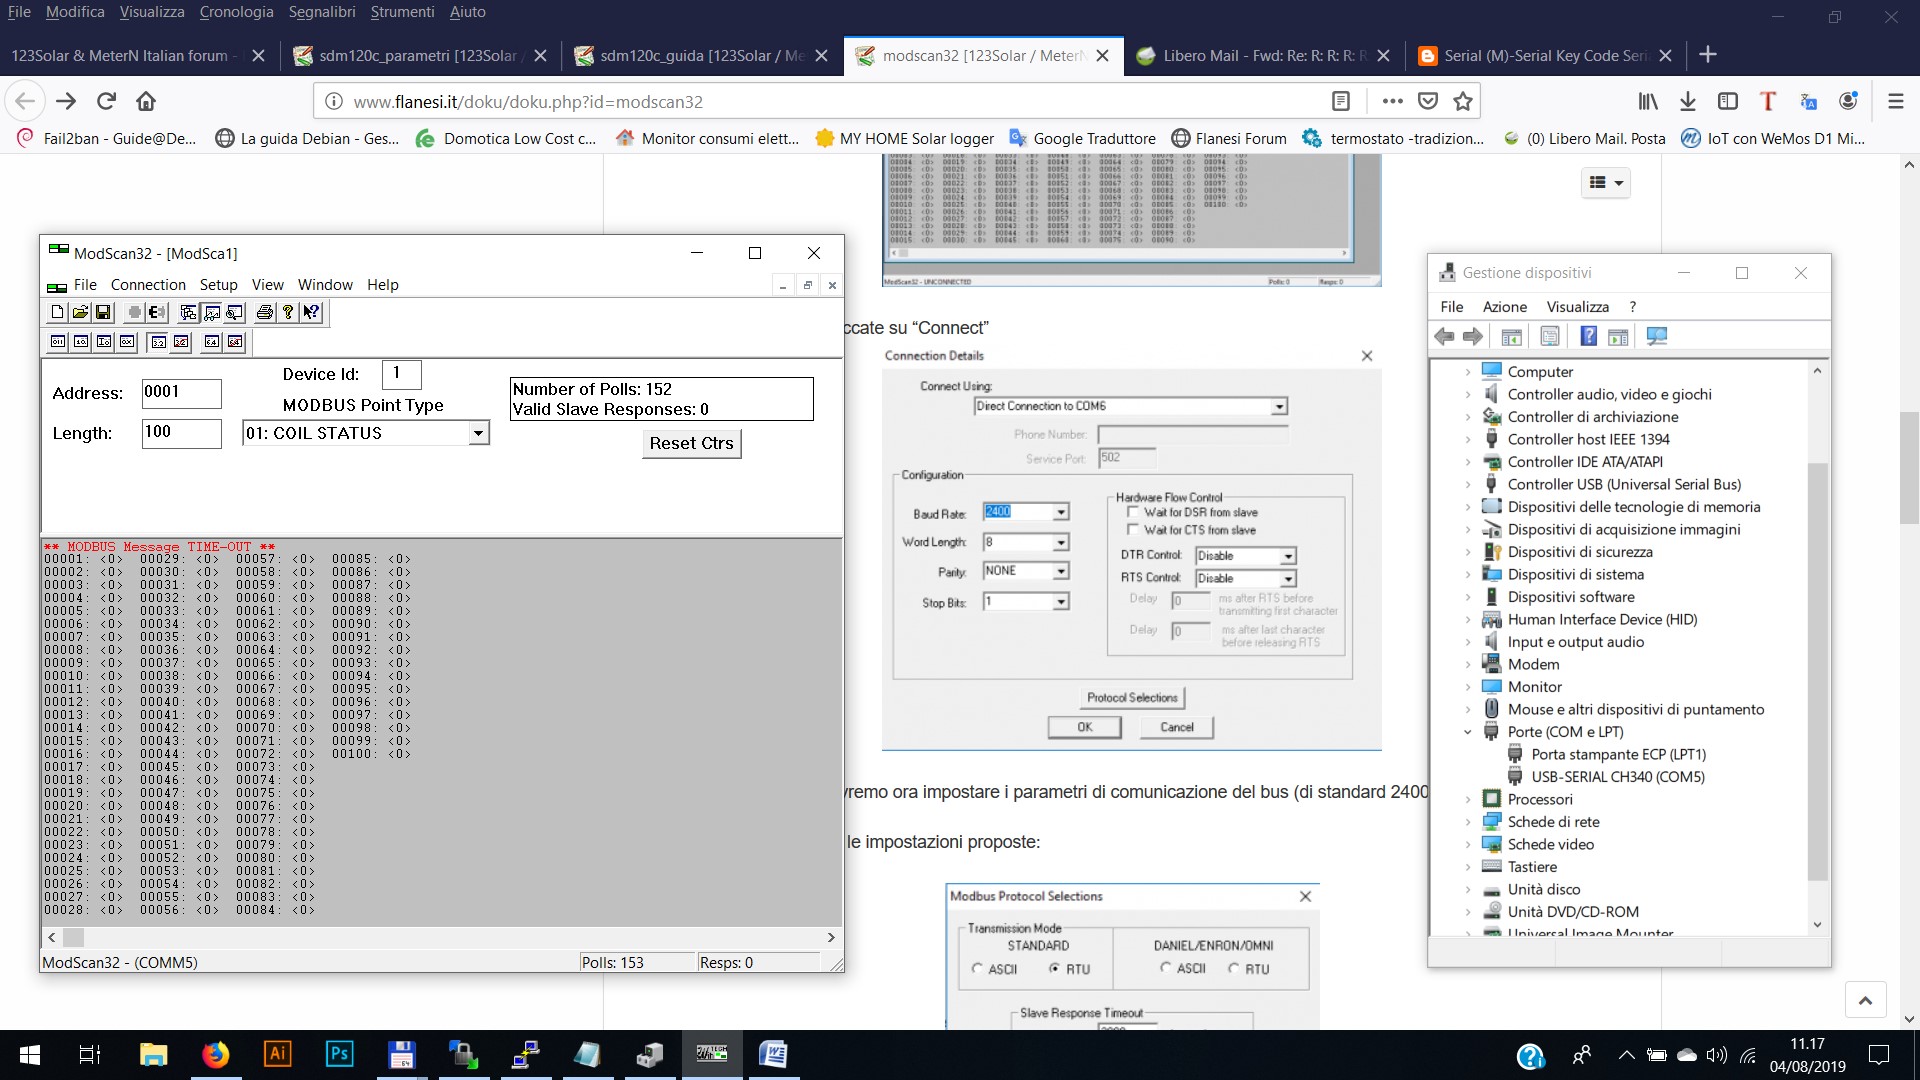Click the Disconnect plug icon in ModScan32 toolbar
Screen dimensions: 1920x1080
coord(157,313)
